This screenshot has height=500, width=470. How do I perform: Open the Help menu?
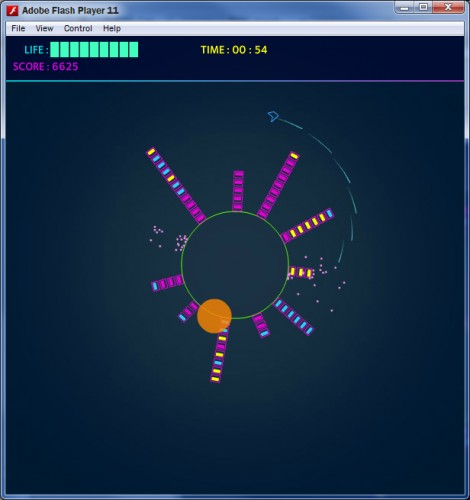[x=112, y=28]
